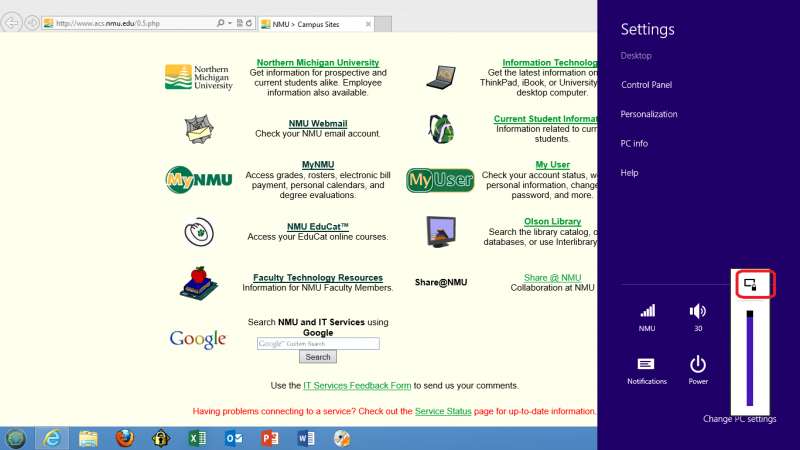
Task: Open the My User link
Action: click(x=553, y=164)
